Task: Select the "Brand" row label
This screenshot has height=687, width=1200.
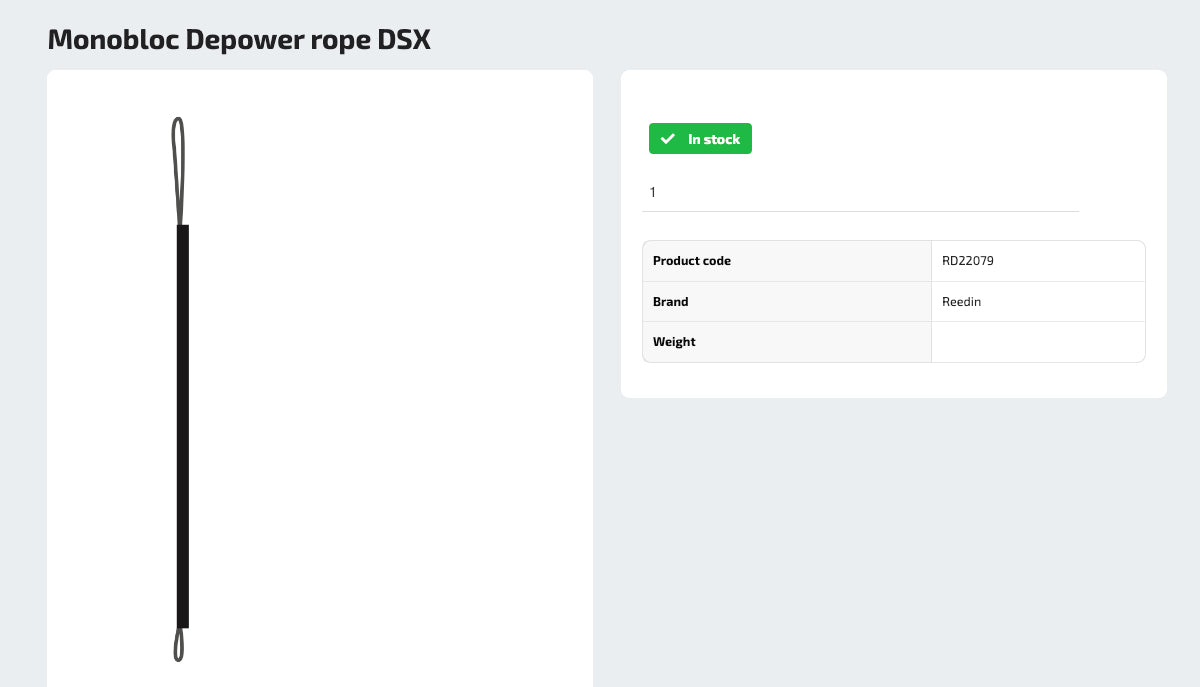Action: 671,302
